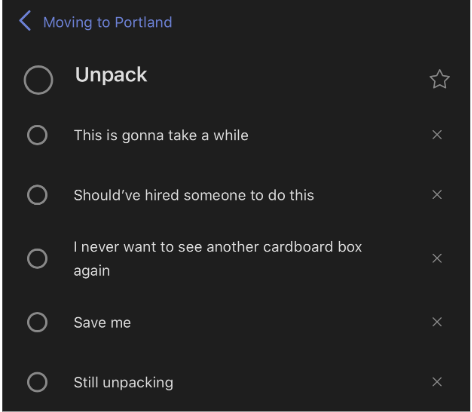The image size is (472, 412).
Task: Go back using the blue chevron arrow
Action: click(x=25, y=21)
